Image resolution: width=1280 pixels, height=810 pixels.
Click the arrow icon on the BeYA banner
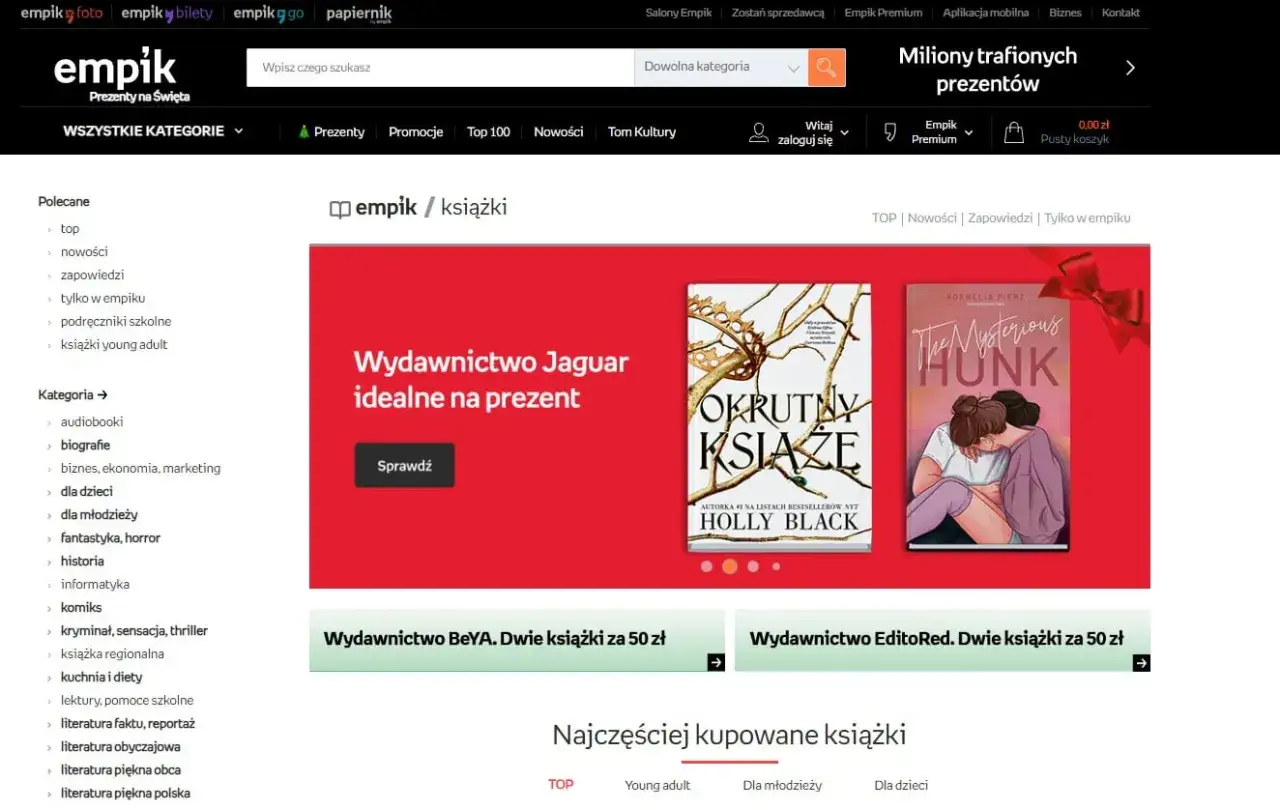point(715,662)
